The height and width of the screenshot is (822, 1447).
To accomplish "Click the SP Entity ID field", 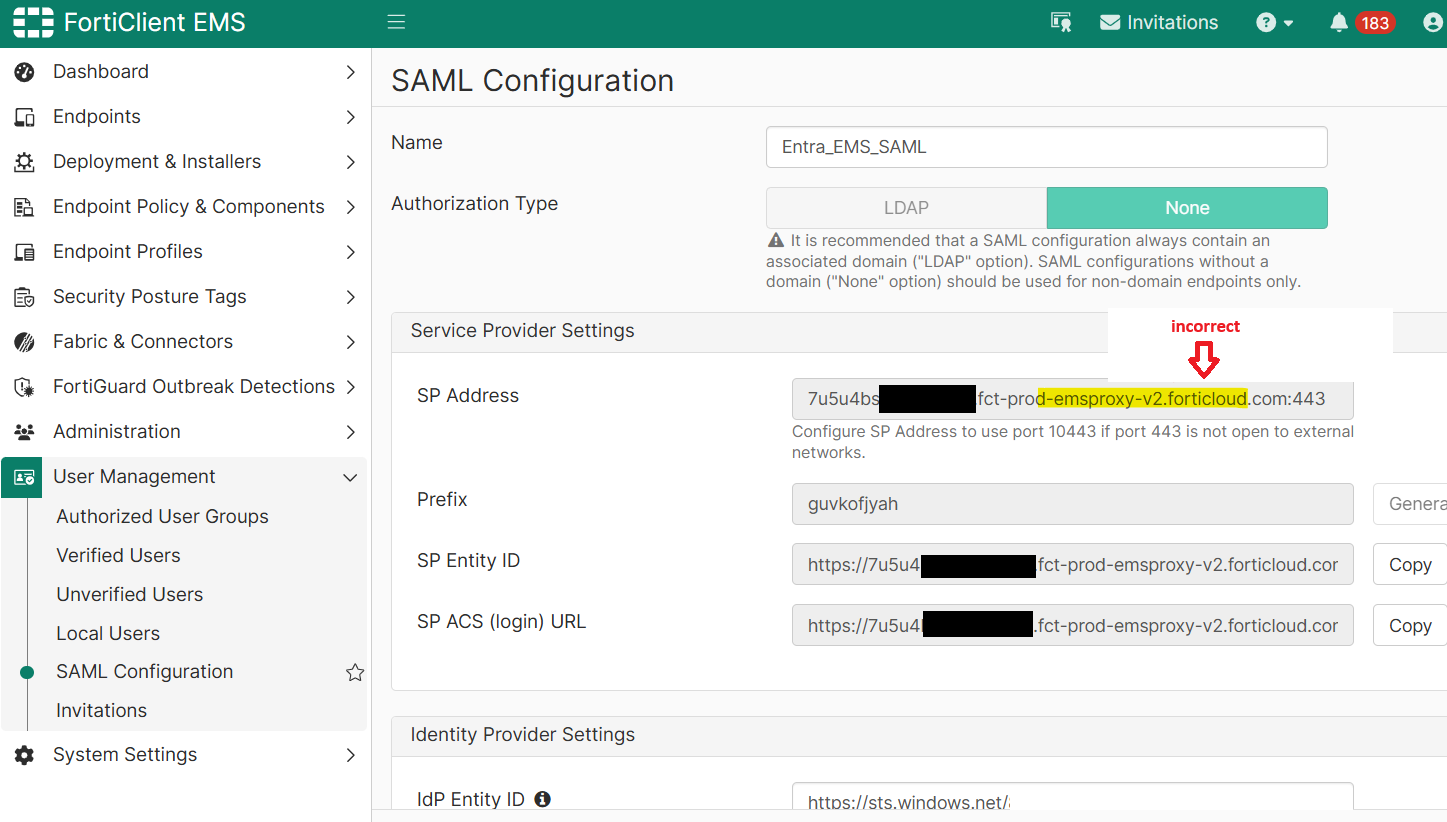I will coord(1073,565).
